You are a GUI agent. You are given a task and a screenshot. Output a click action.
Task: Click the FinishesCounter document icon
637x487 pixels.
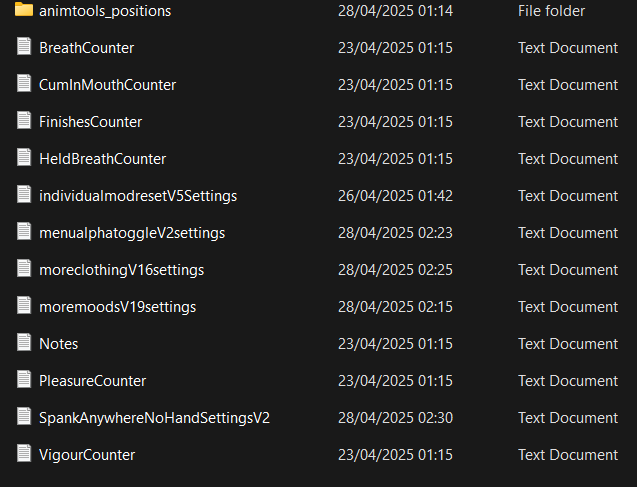click(x=24, y=121)
